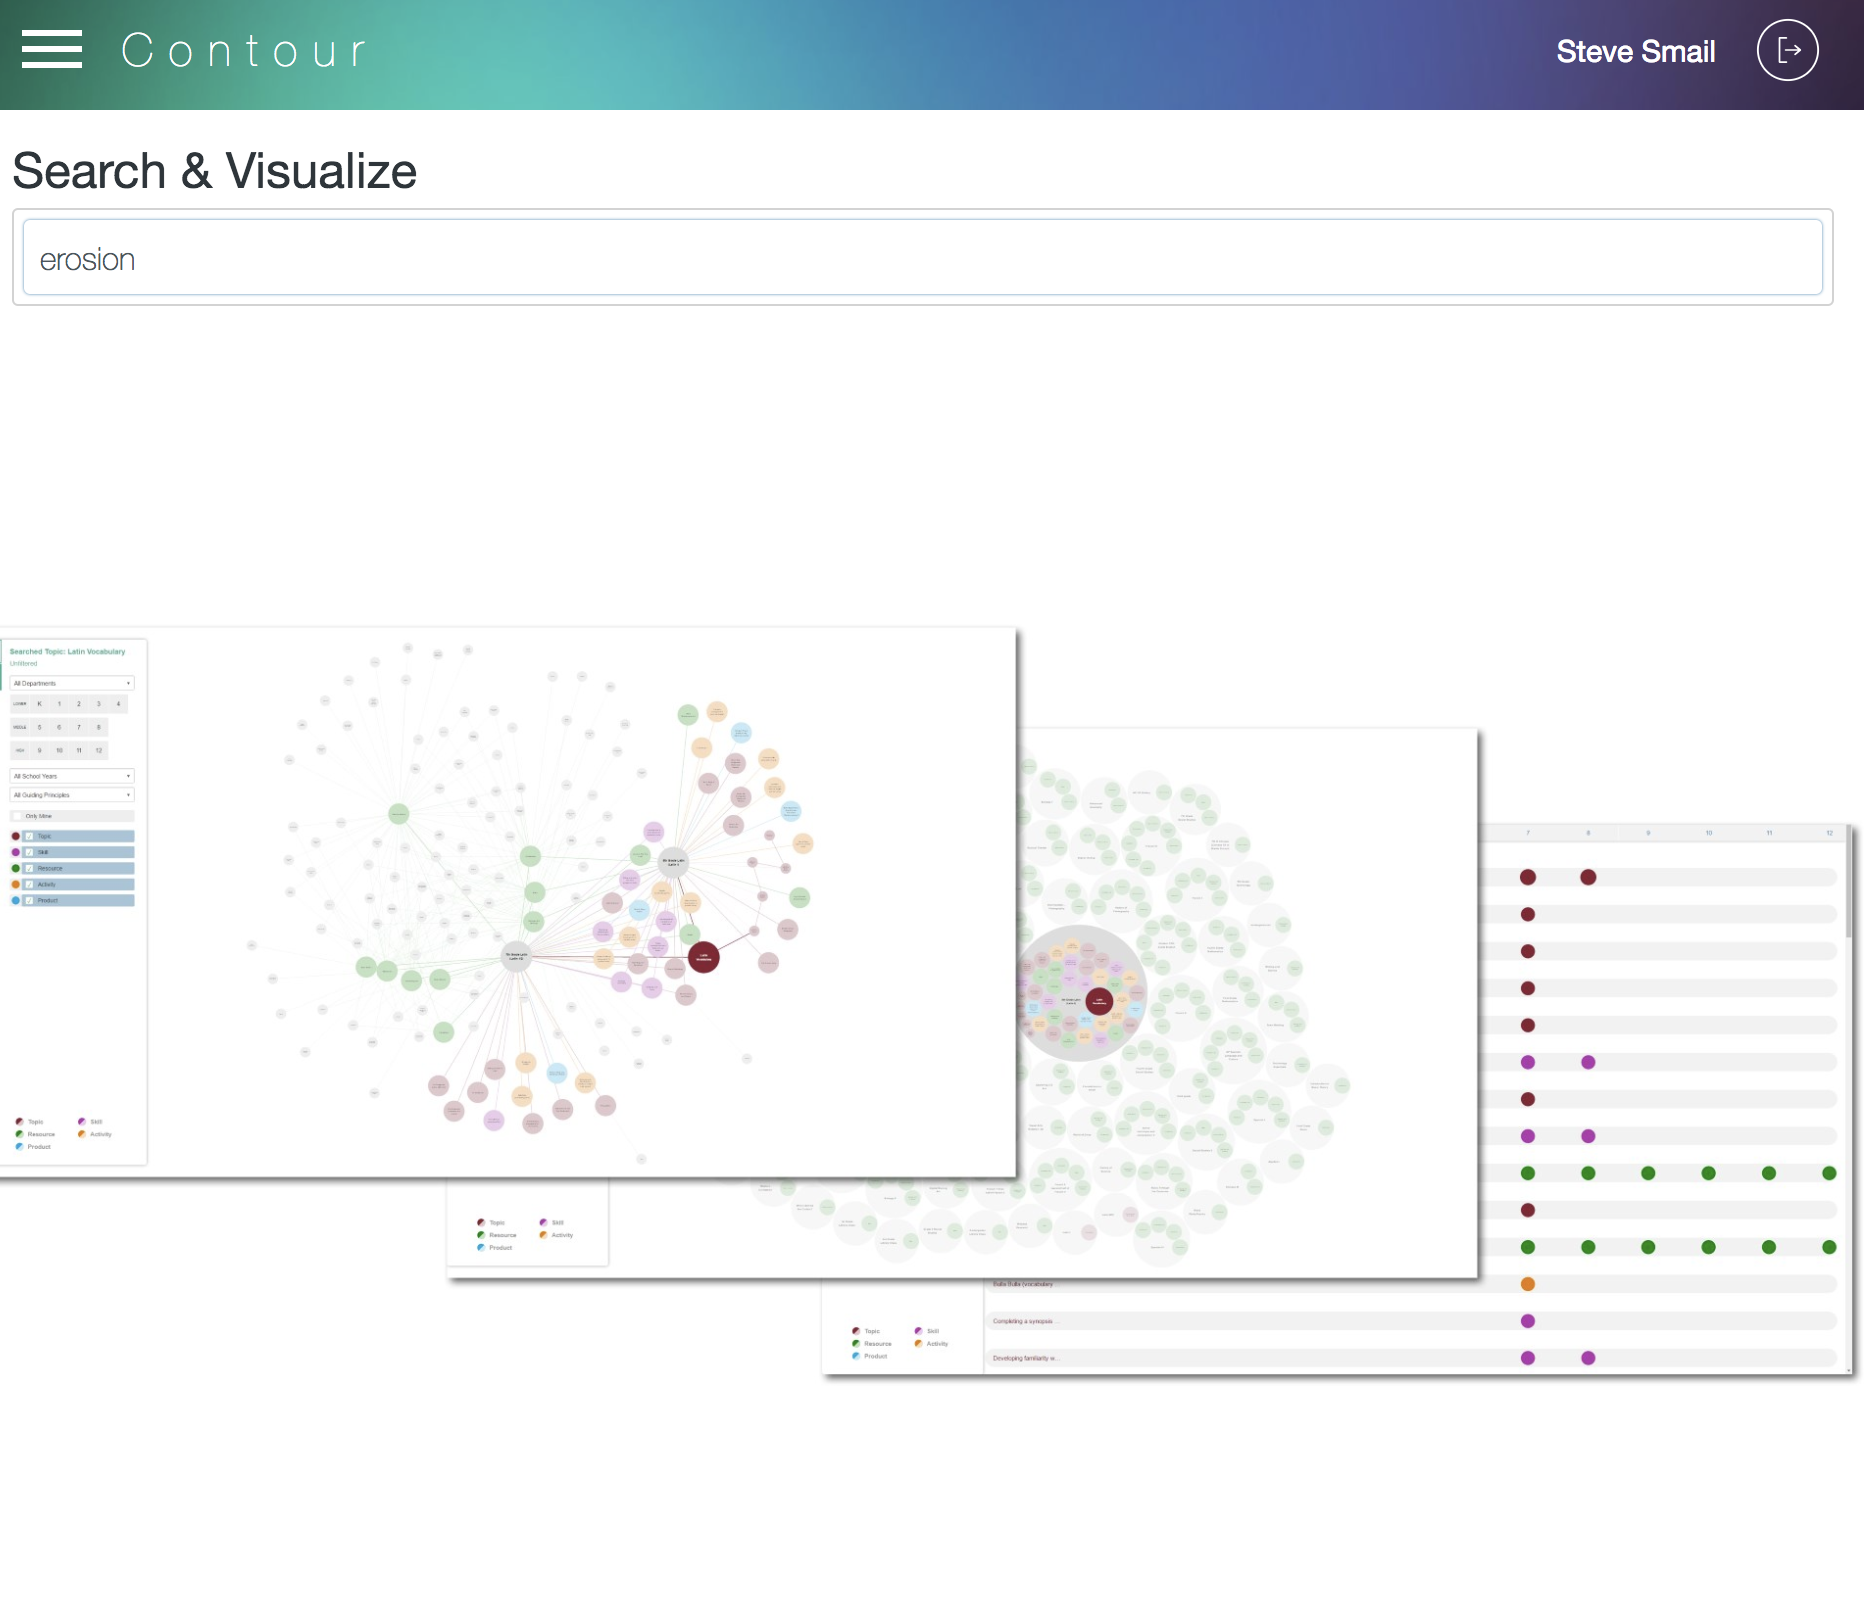Screen dimensions: 1864x1618
Task: Uncheck the Topic filter checkbox
Action: tap(29, 836)
